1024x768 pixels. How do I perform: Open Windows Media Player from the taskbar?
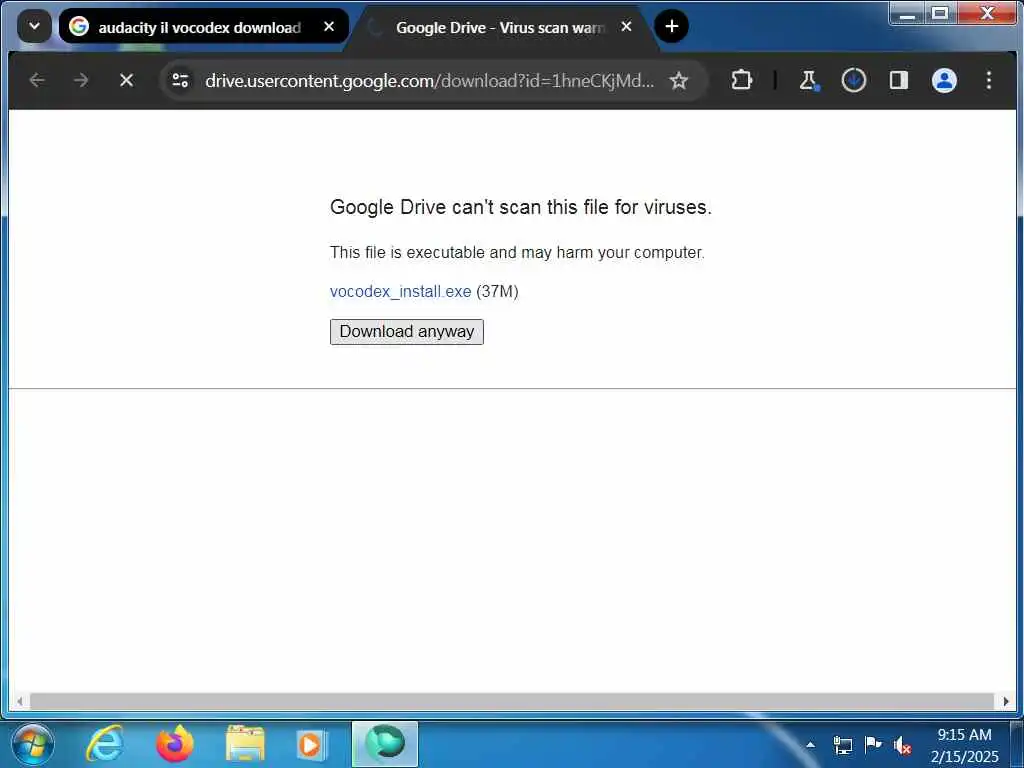point(310,744)
